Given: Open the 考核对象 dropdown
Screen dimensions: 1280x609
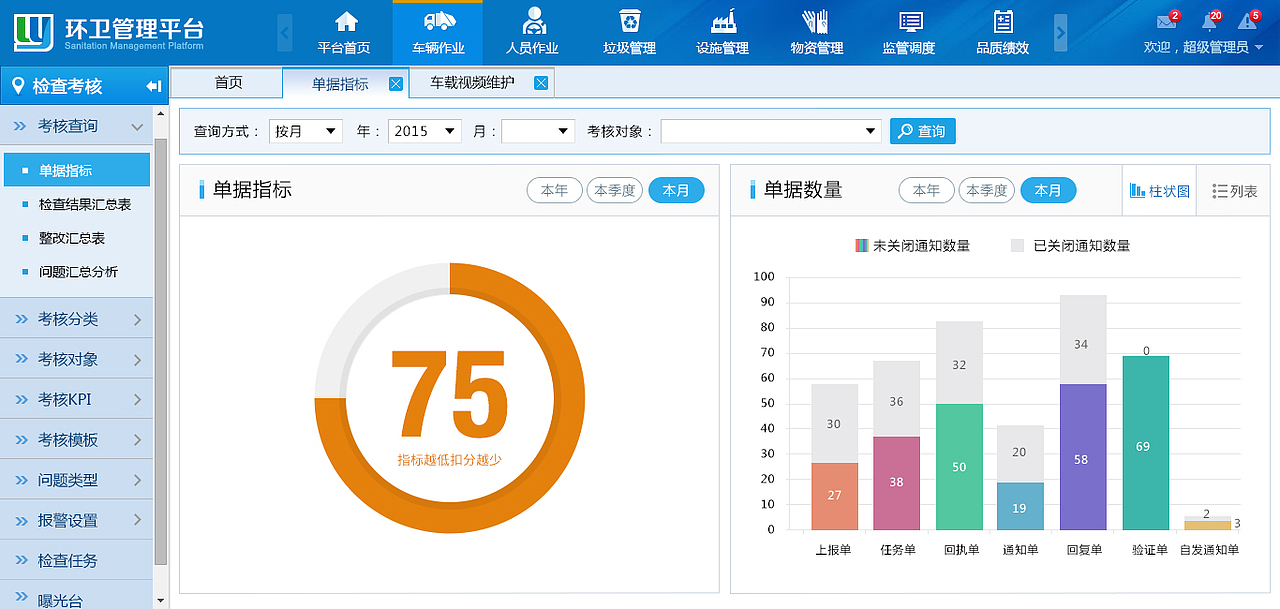Looking at the screenshot, I should [x=771, y=131].
